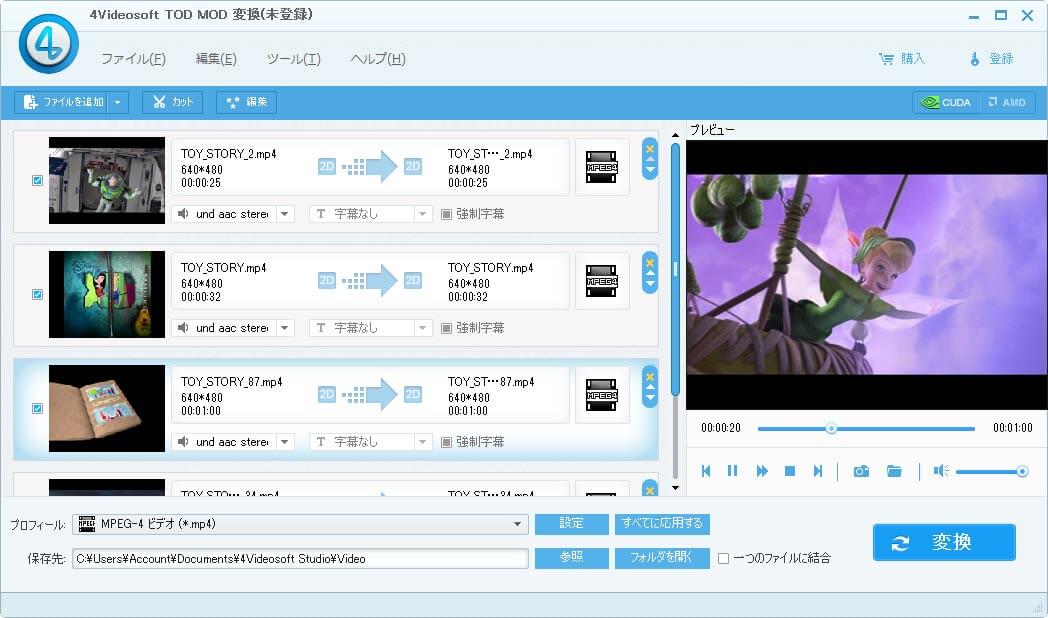Click output 2D icon for TOY_STORY.mp4
The height and width of the screenshot is (618, 1048).
(x=413, y=281)
